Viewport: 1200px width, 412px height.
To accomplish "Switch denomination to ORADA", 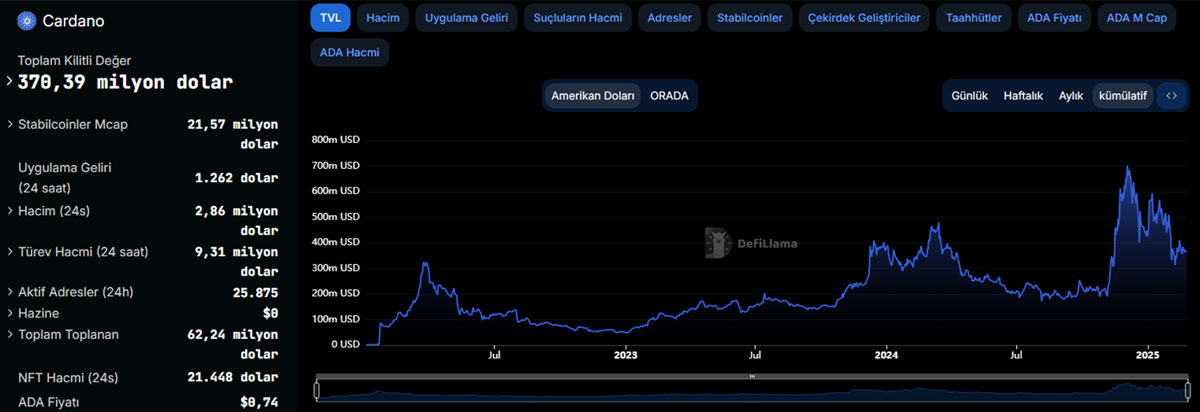I will (x=669, y=96).
